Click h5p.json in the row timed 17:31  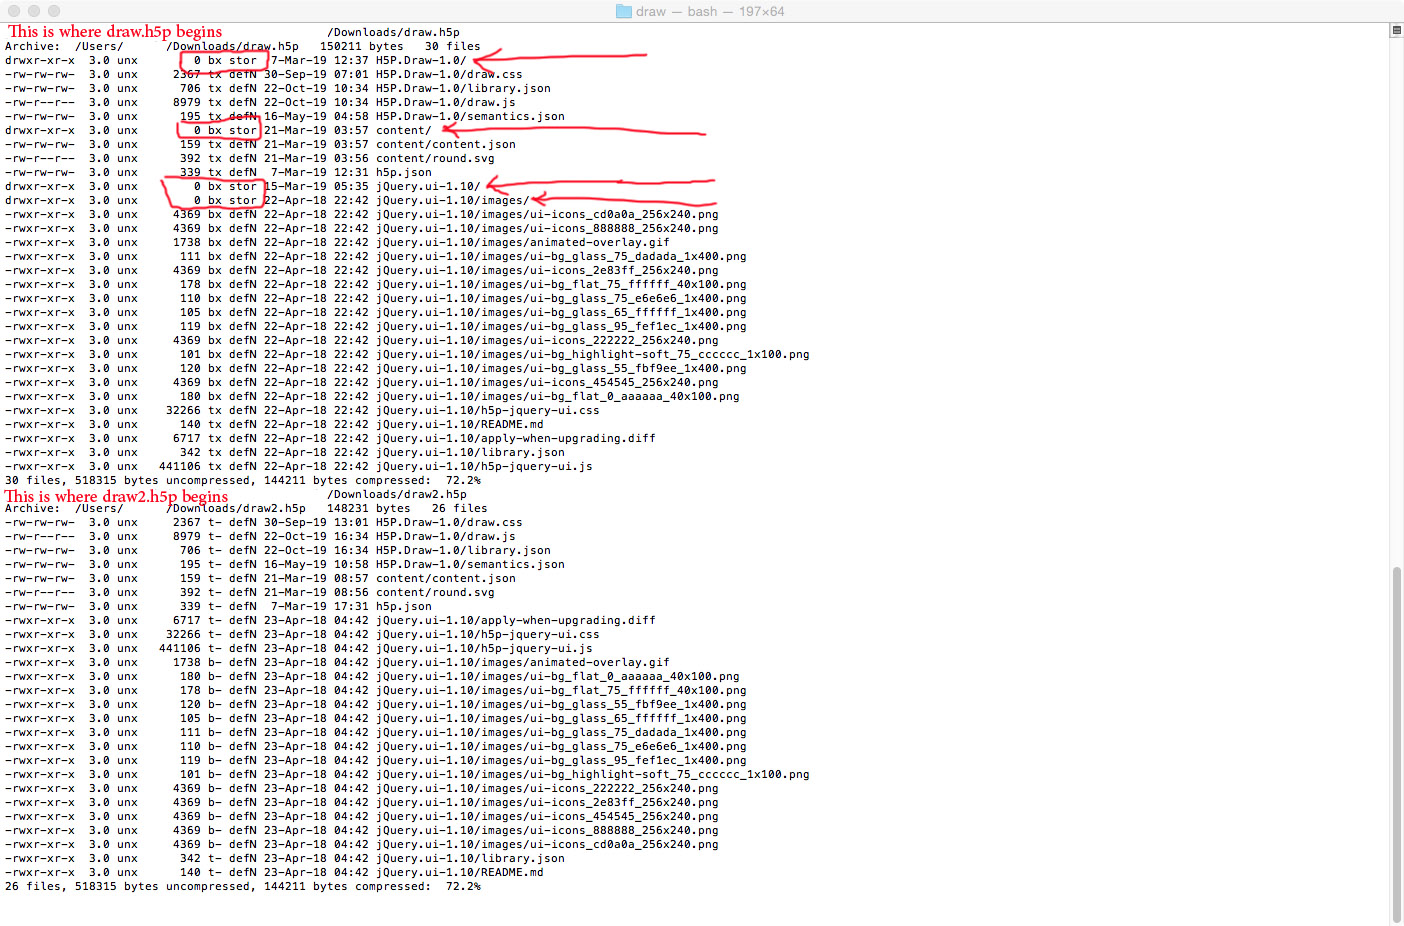[404, 606]
